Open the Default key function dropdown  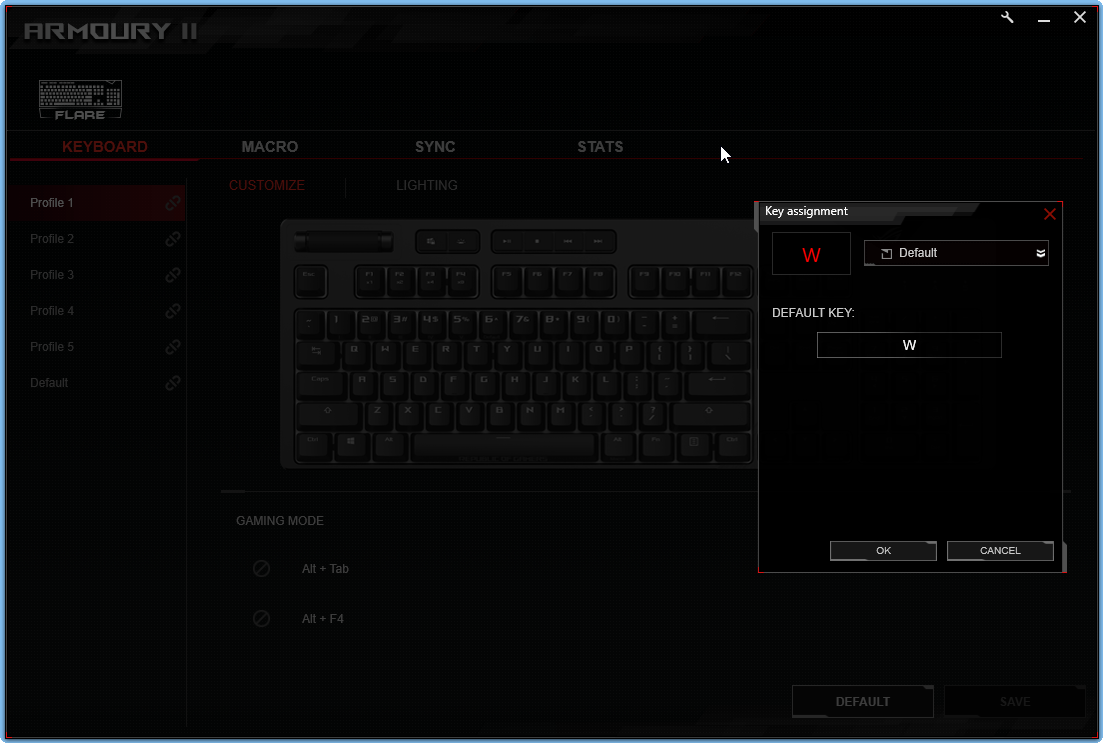(956, 253)
